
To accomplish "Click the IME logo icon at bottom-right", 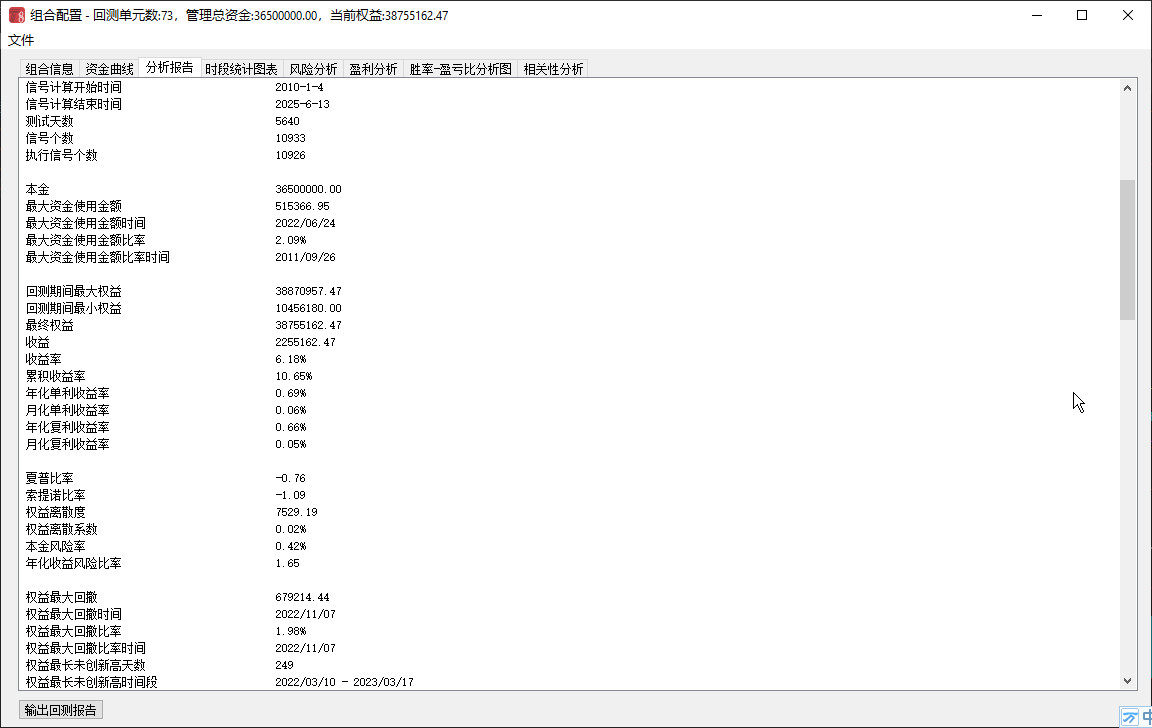I will click(1129, 717).
